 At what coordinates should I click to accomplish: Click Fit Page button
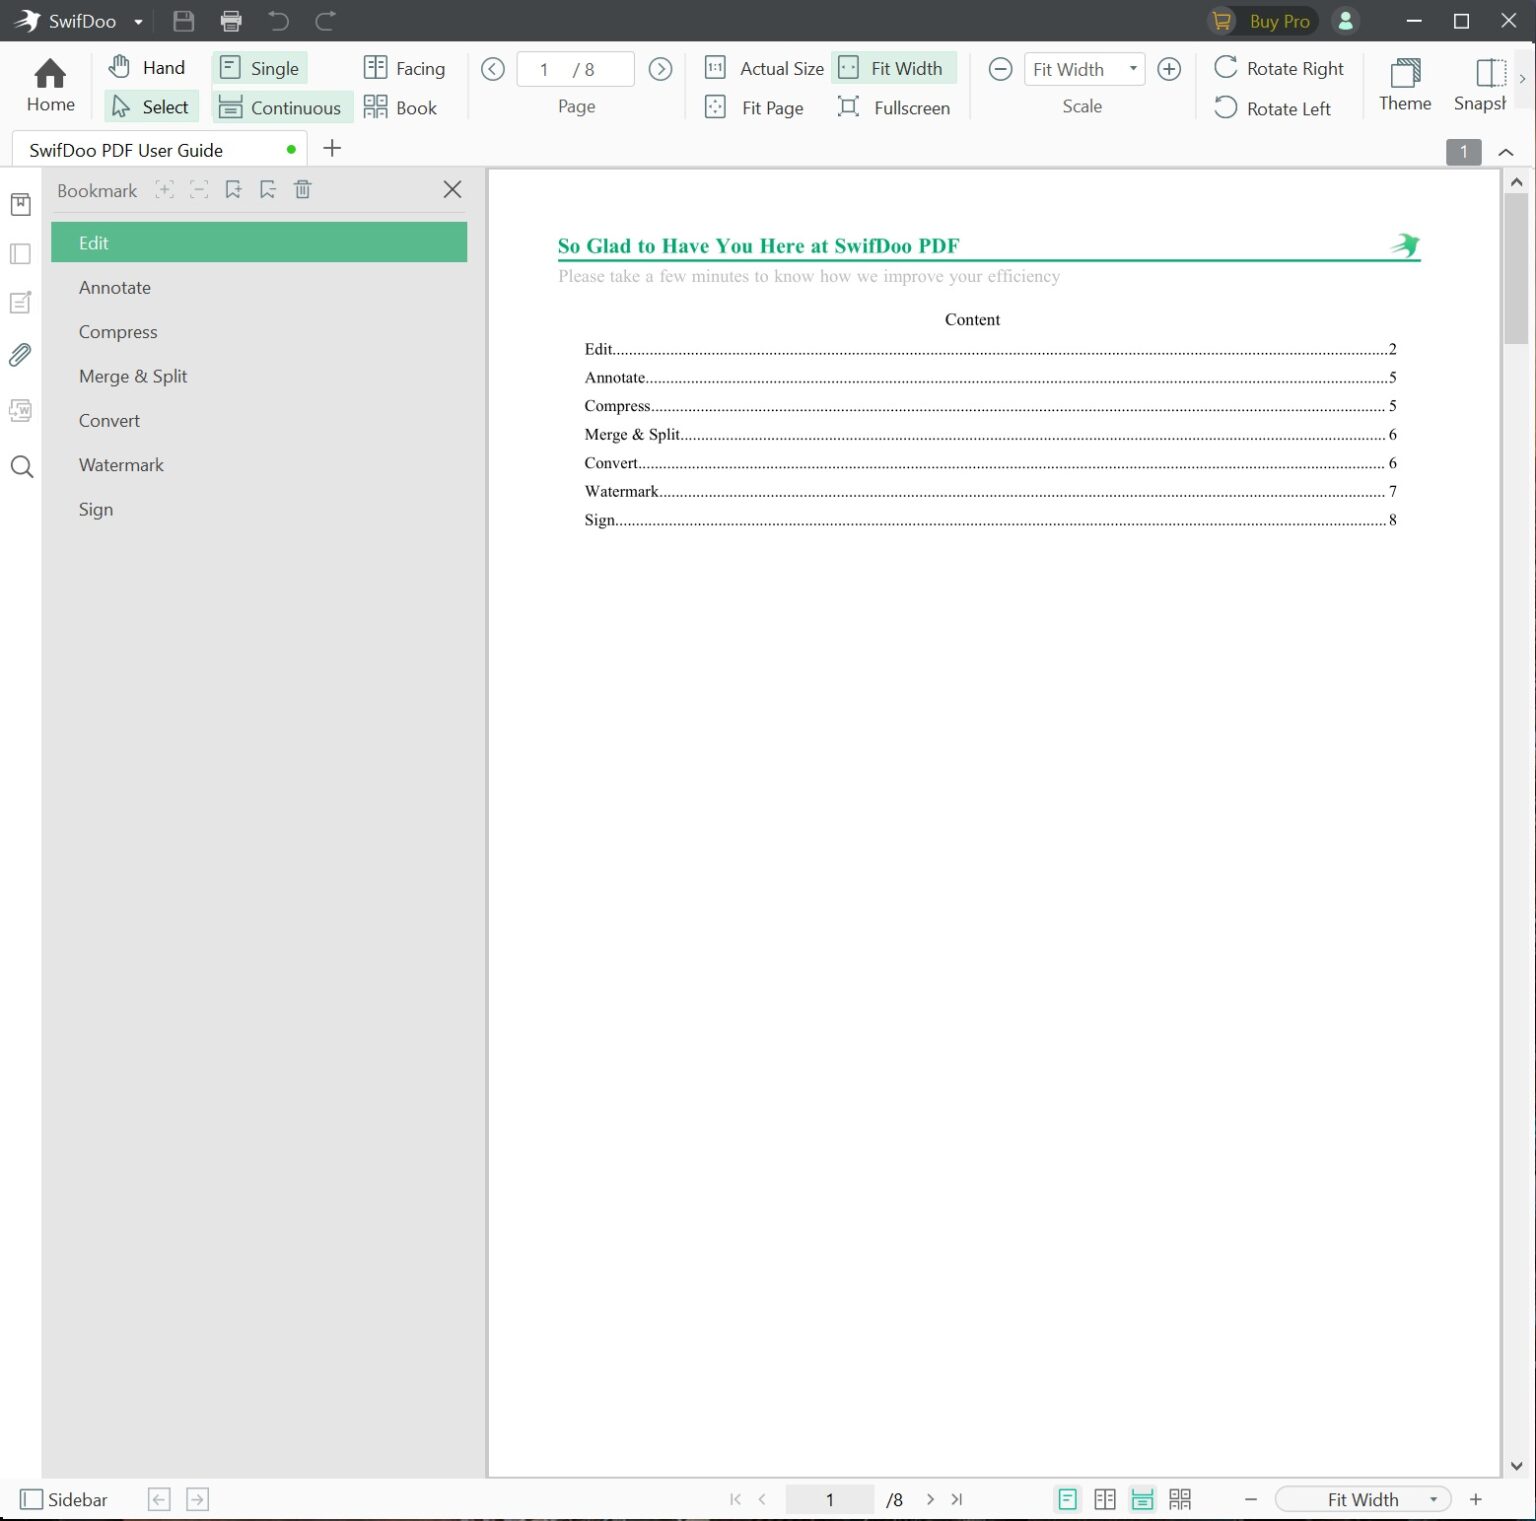[754, 107]
